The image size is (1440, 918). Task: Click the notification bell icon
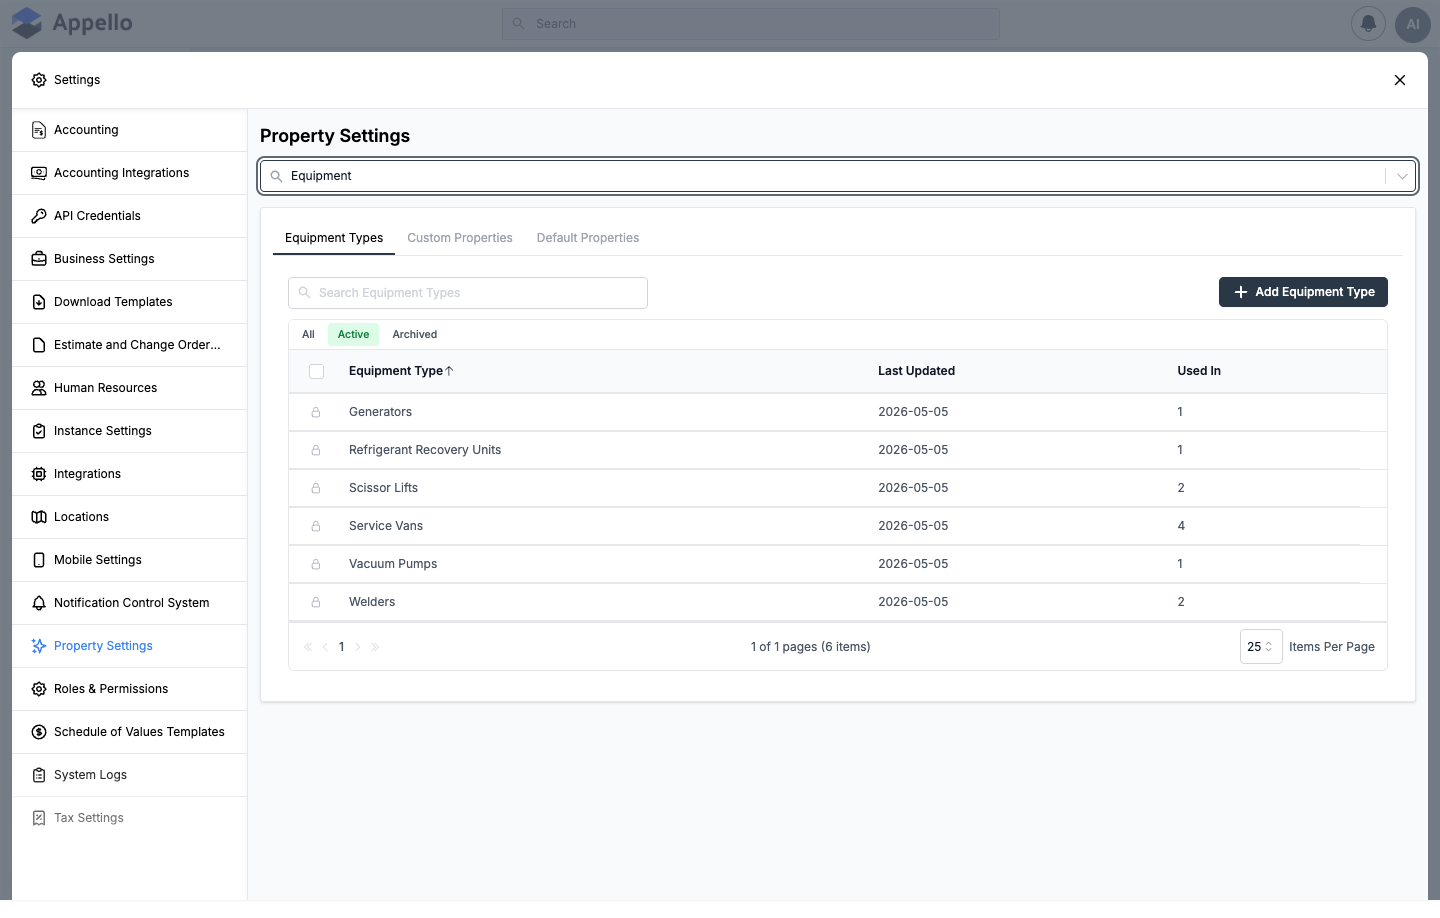click(1368, 23)
